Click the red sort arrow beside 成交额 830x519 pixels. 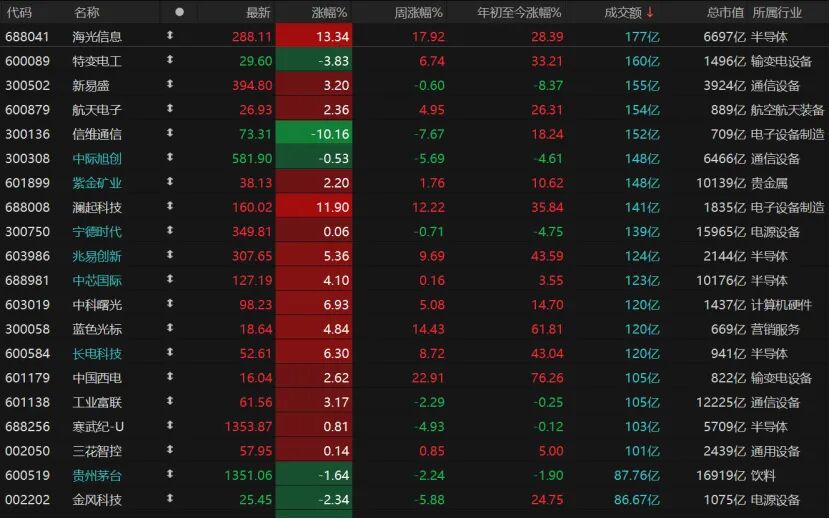click(650, 12)
